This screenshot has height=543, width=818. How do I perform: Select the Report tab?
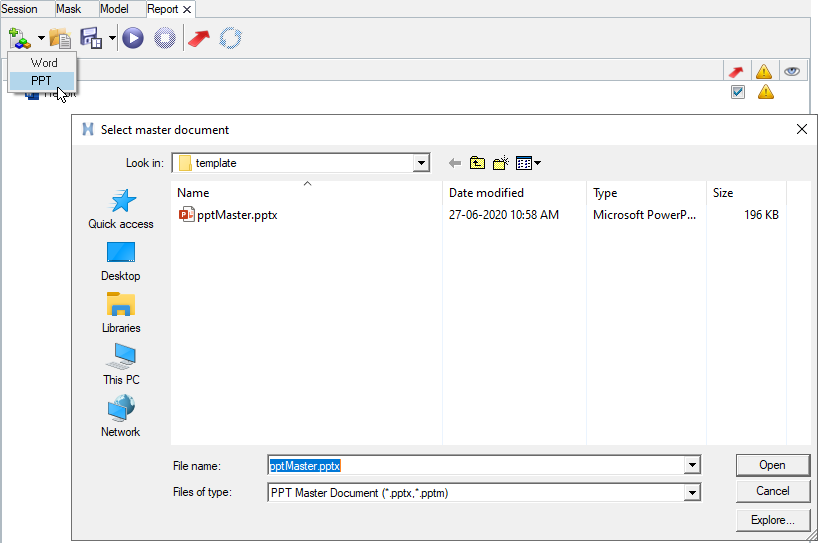[x=163, y=9]
